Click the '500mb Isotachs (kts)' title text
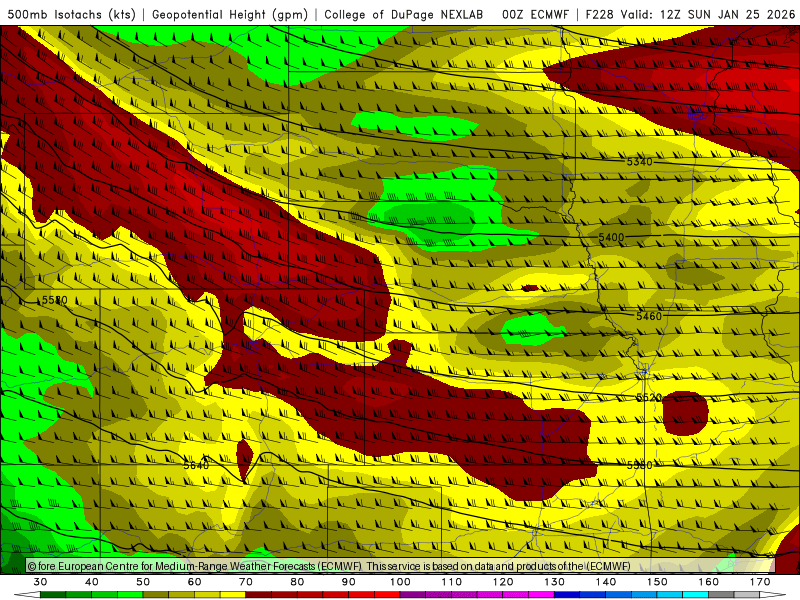 coord(71,14)
